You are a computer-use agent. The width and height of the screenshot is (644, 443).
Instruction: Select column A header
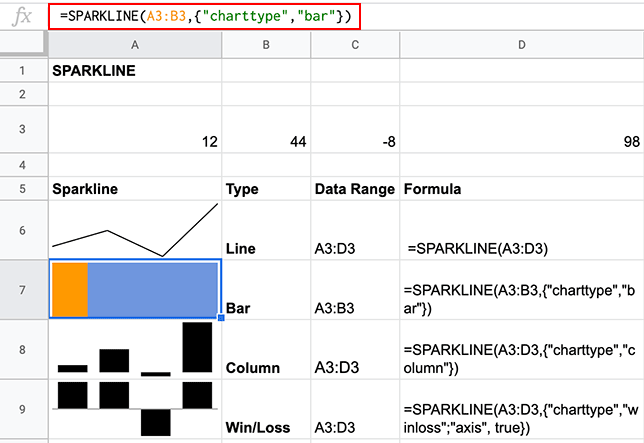[135, 45]
